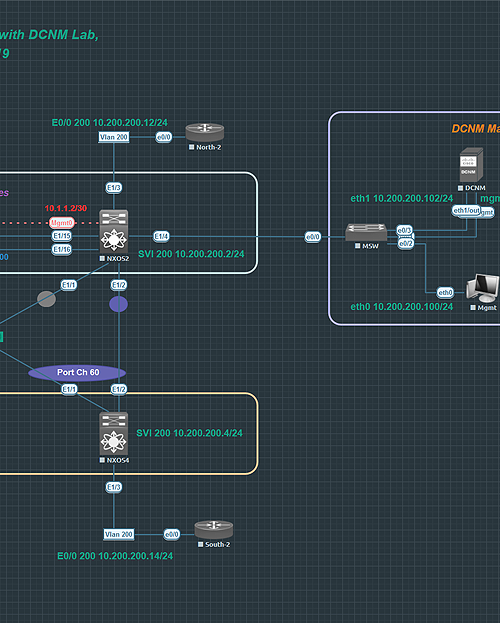Click text SVI 200 10.200.200.4/24
The image size is (500, 623).
pyautogui.click(x=190, y=433)
